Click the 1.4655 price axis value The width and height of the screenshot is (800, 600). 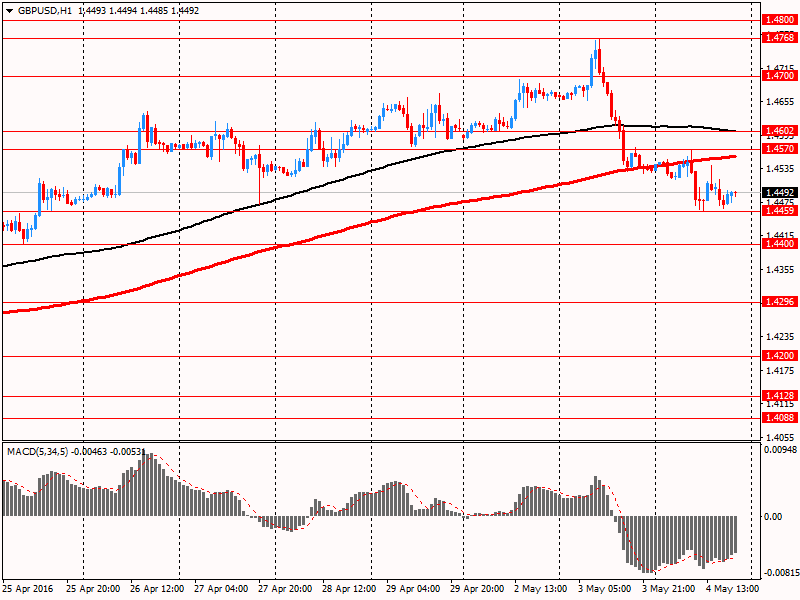pyautogui.click(x=781, y=102)
